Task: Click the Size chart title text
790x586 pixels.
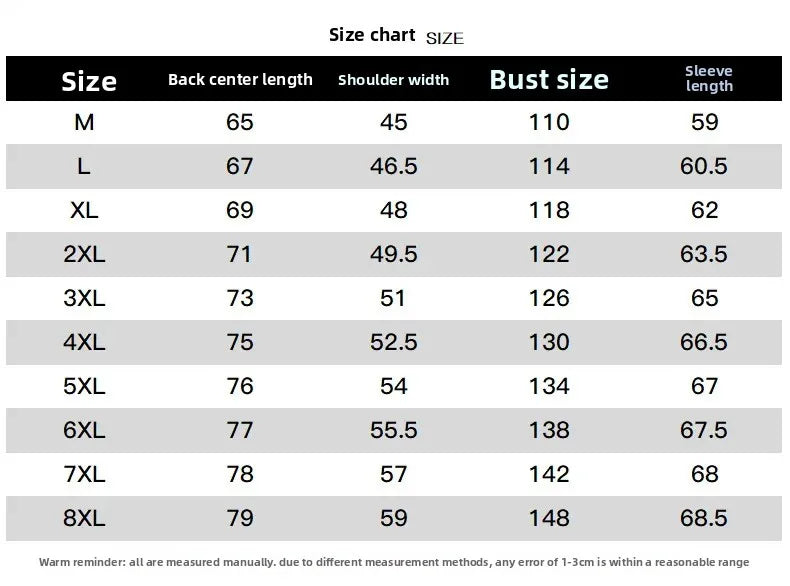Action: click(372, 35)
